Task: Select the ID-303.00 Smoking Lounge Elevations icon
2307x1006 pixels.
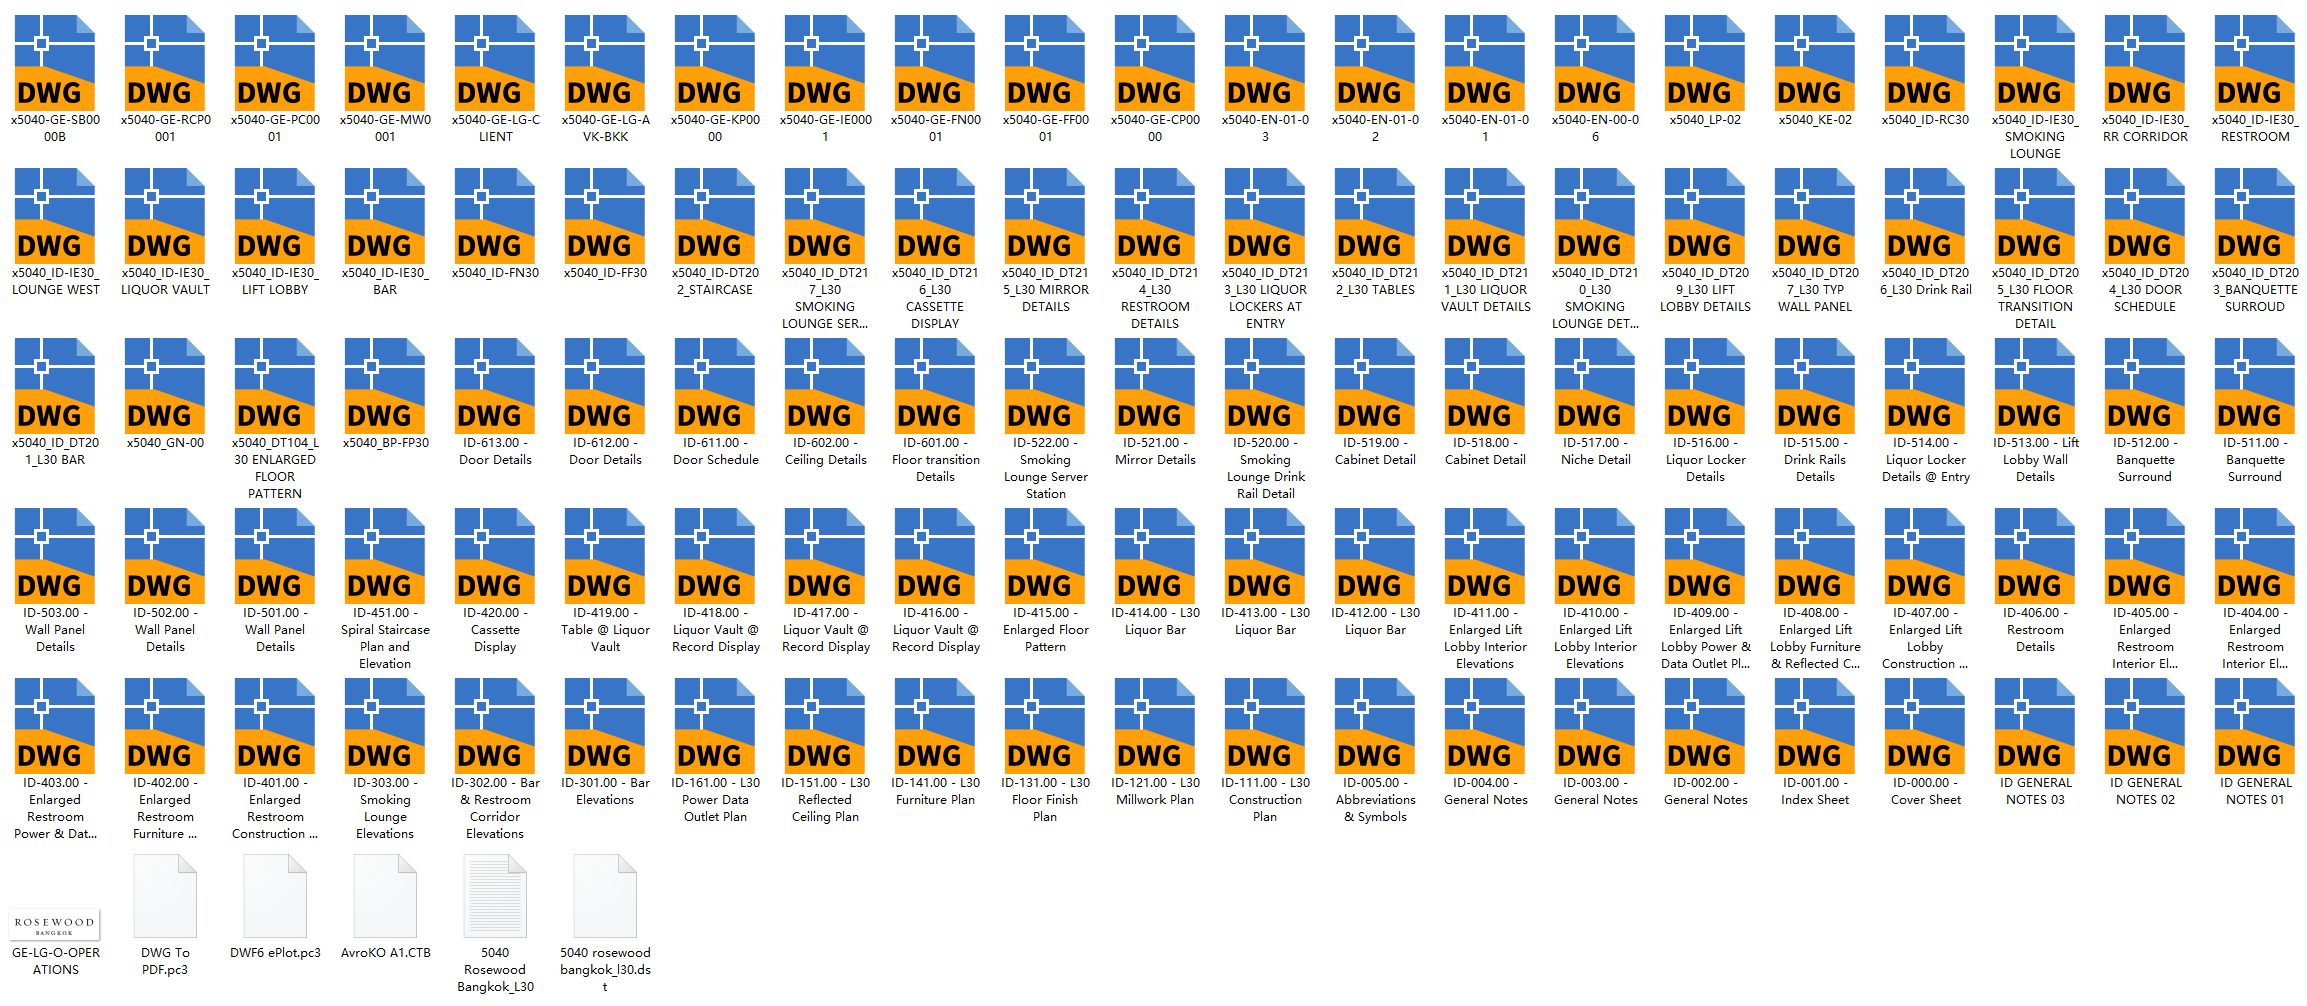Action: point(385,725)
